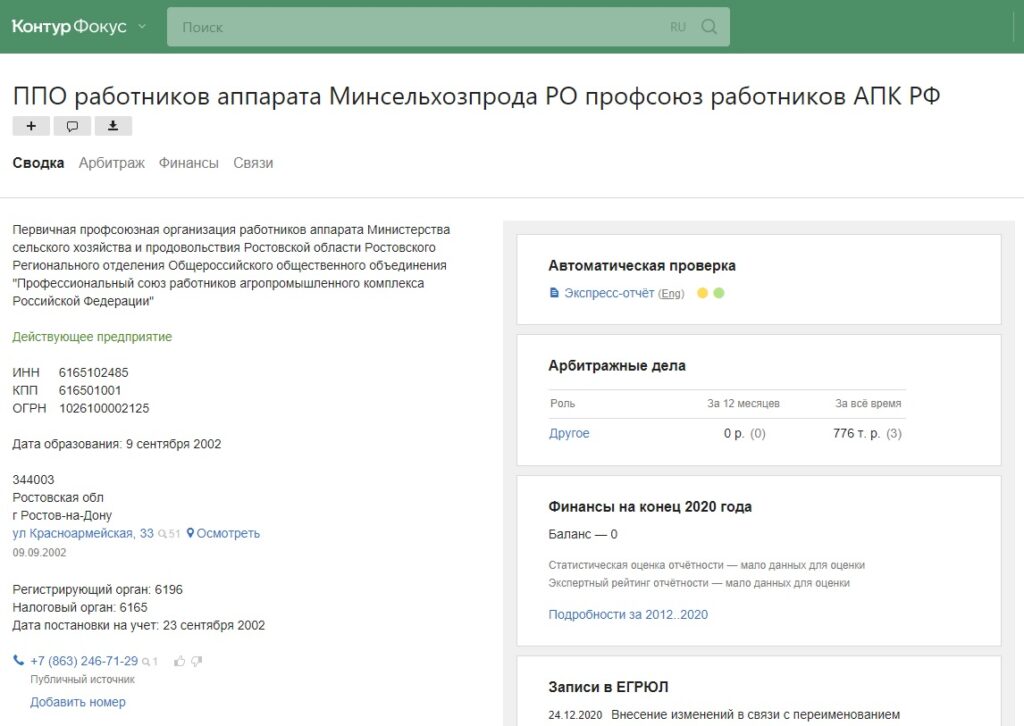The image size is (1024, 726).
Task: Open the Арбитраж tab
Action: (x=112, y=163)
